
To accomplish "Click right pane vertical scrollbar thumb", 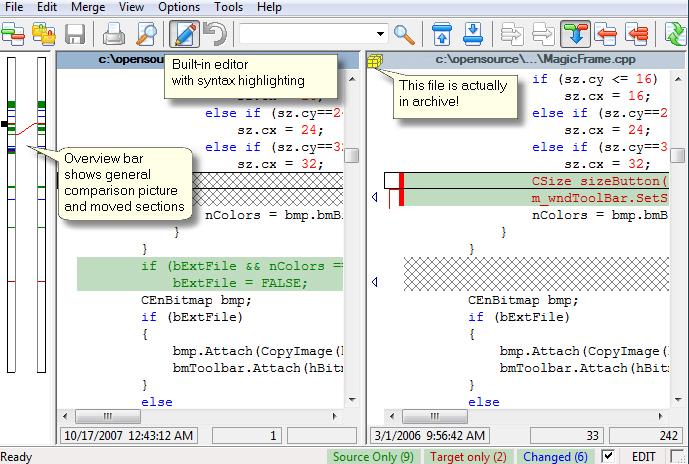I will pyautogui.click(x=678, y=155).
